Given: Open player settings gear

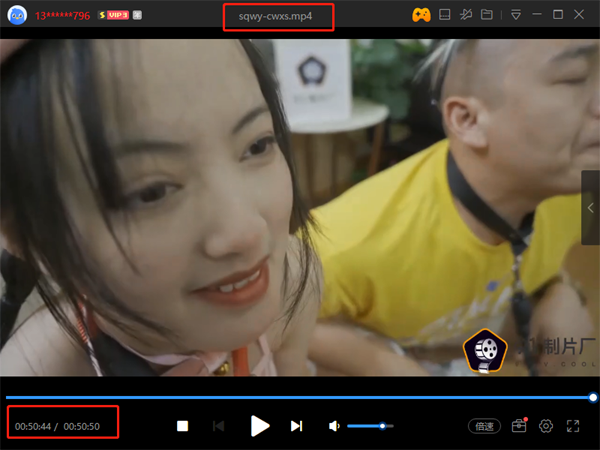Looking at the screenshot, I should (546, 426).
